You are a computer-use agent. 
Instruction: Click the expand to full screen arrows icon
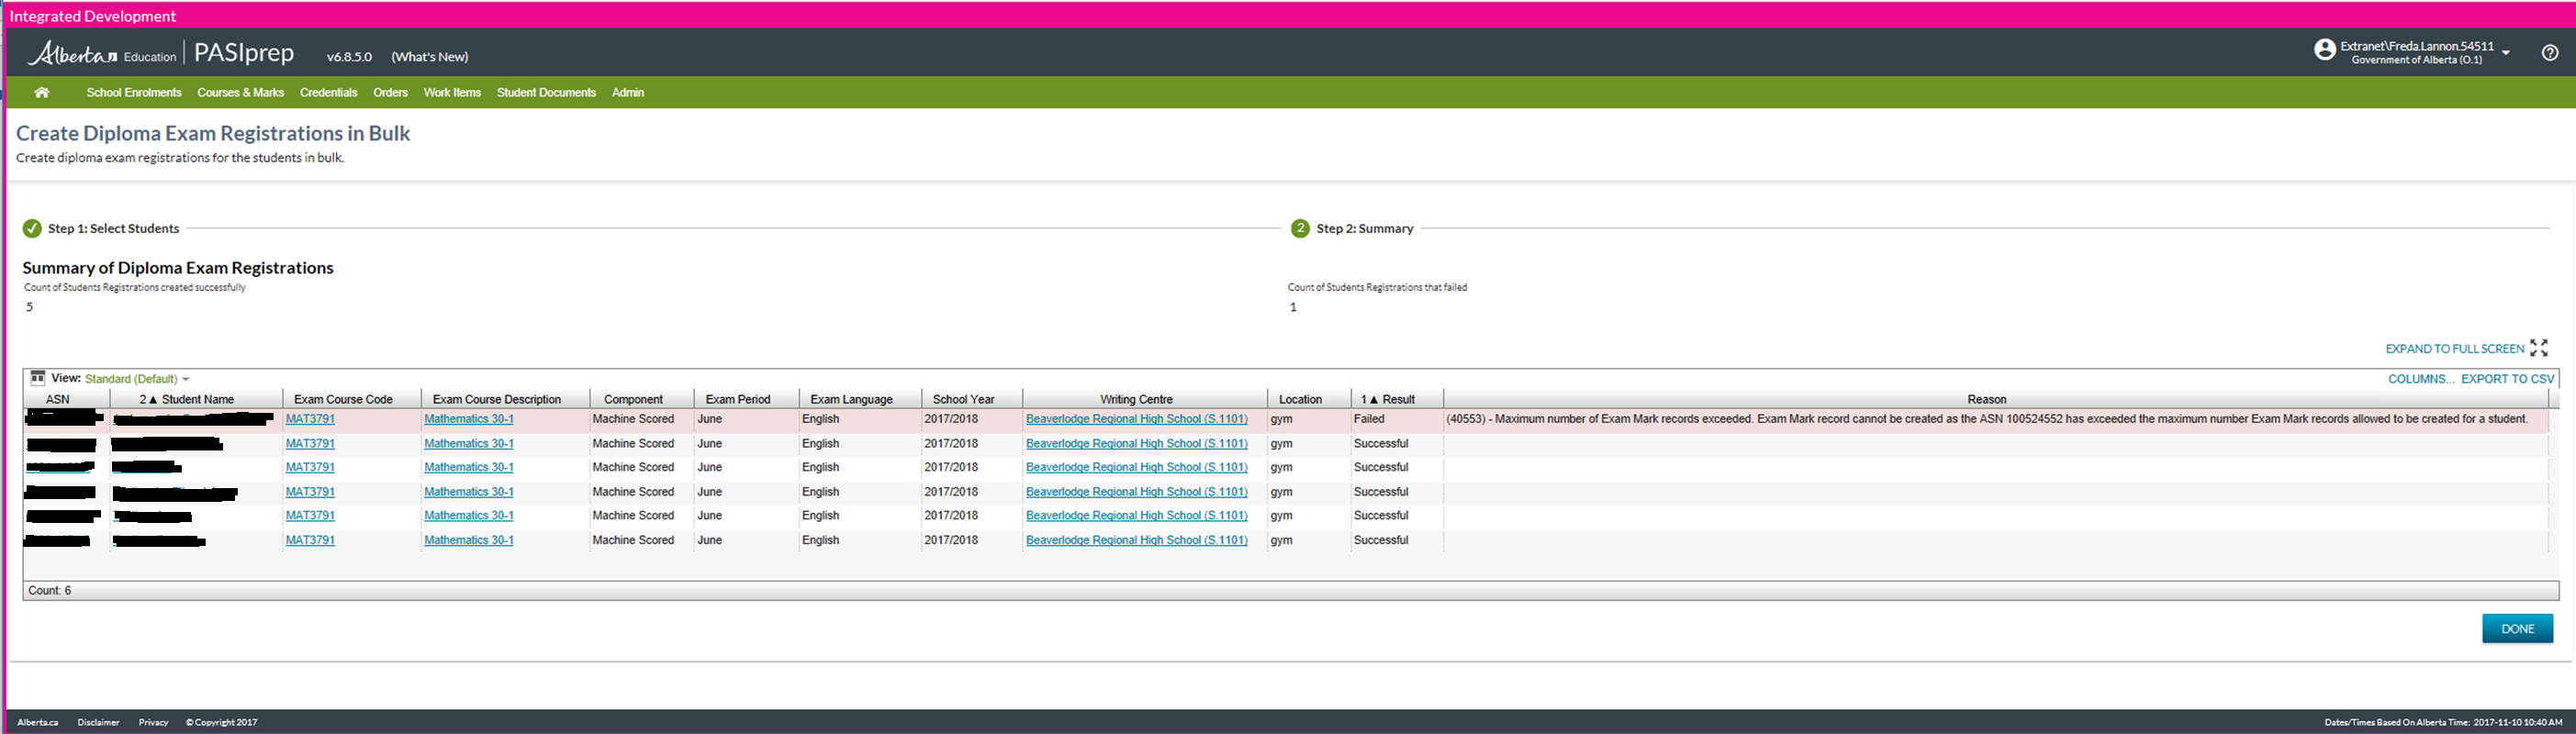(x=2538, y=348)
